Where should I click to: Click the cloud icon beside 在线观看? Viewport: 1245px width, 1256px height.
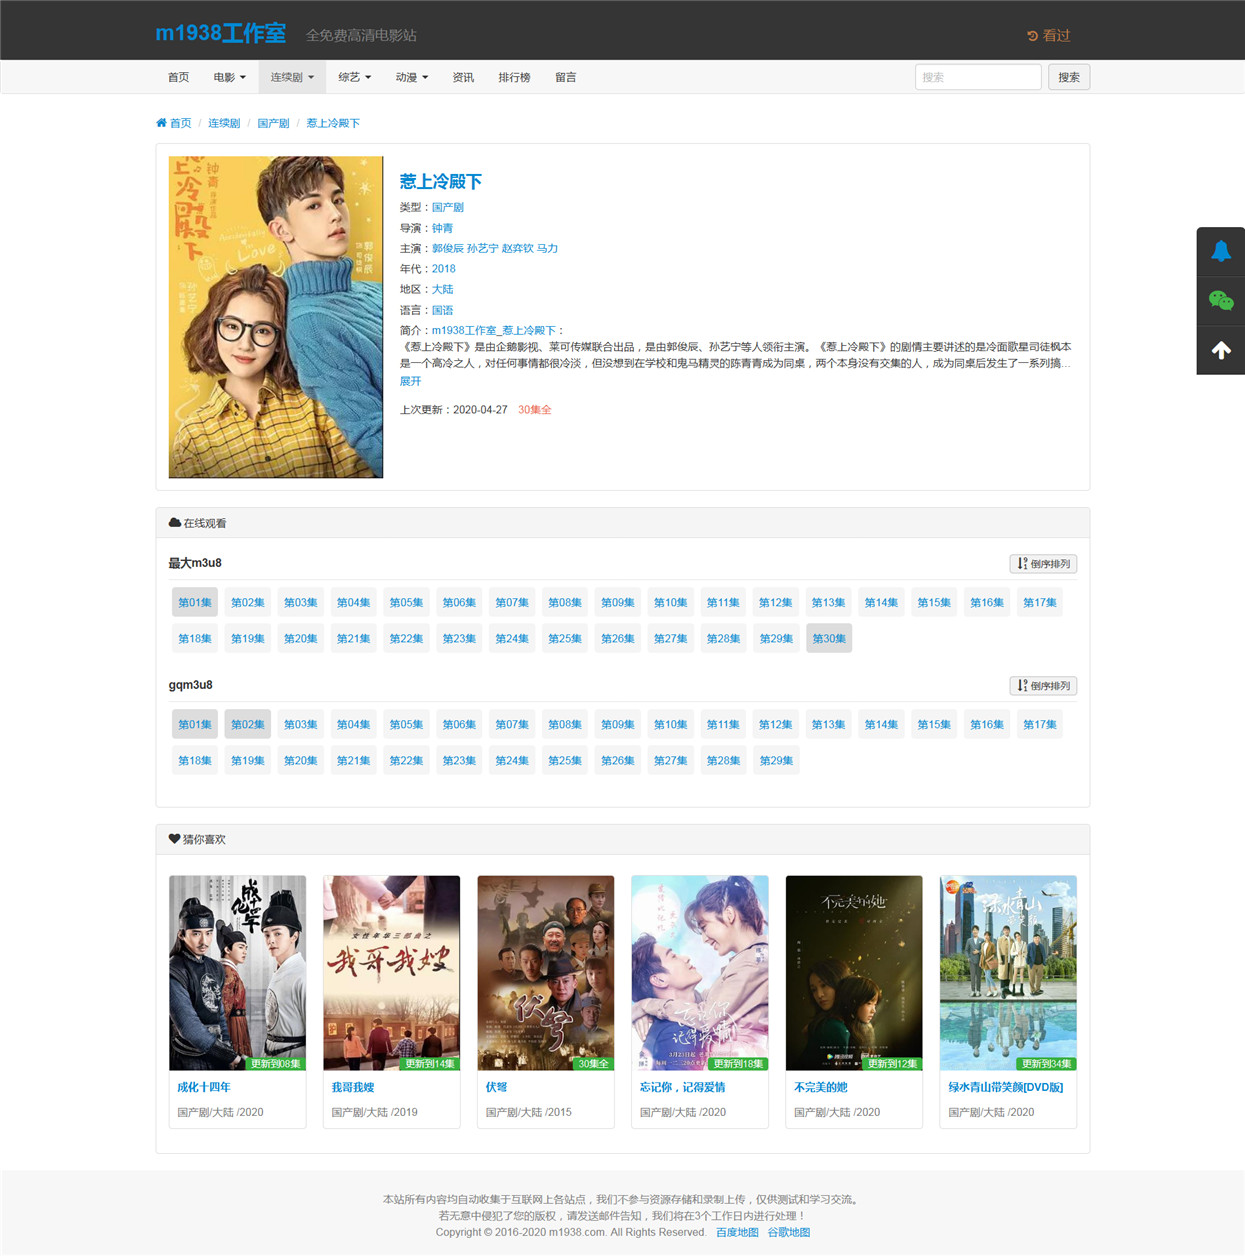[x=174, y=523]
